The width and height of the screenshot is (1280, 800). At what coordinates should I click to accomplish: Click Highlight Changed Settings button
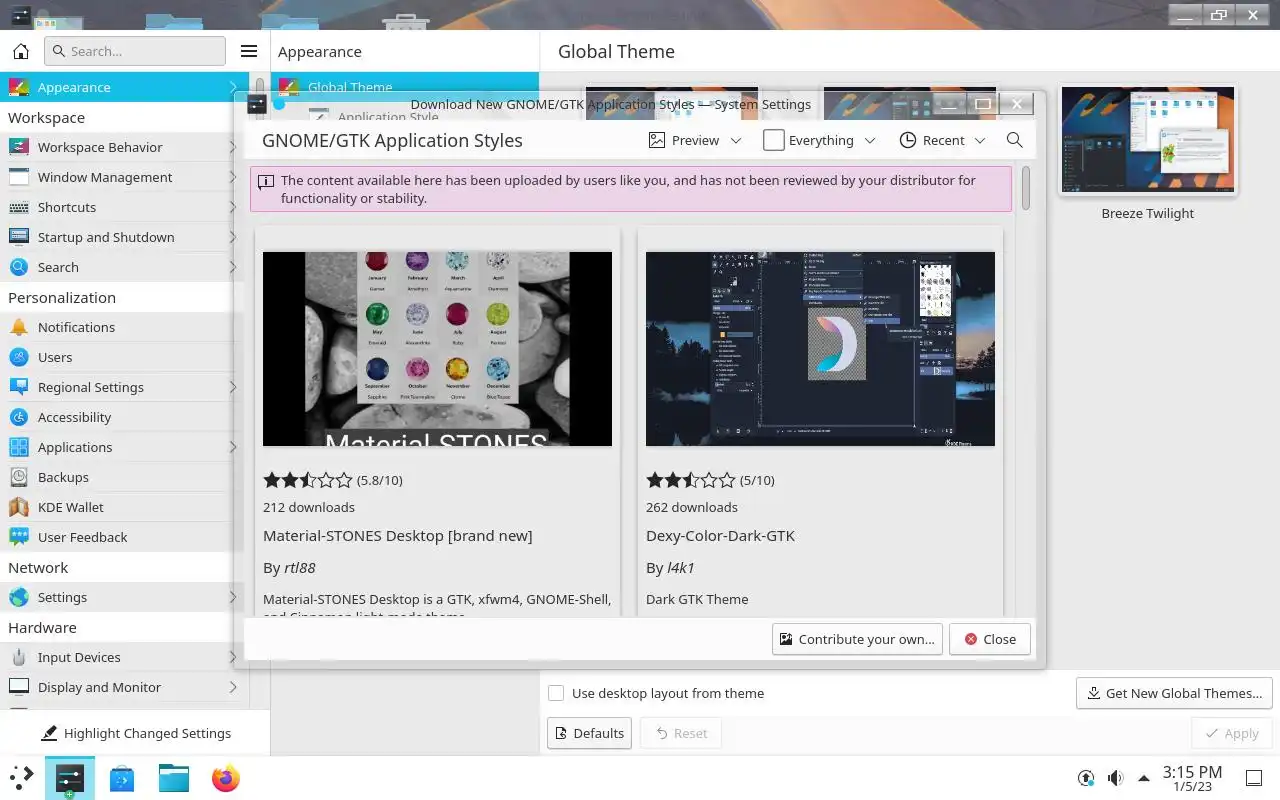point(135,733)
